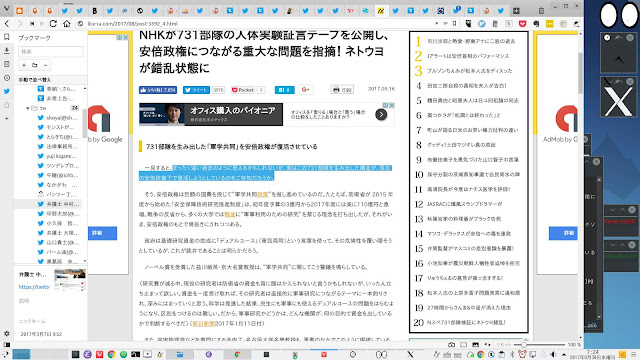Toggle the side panel visibility

click(x=7, y=345)
